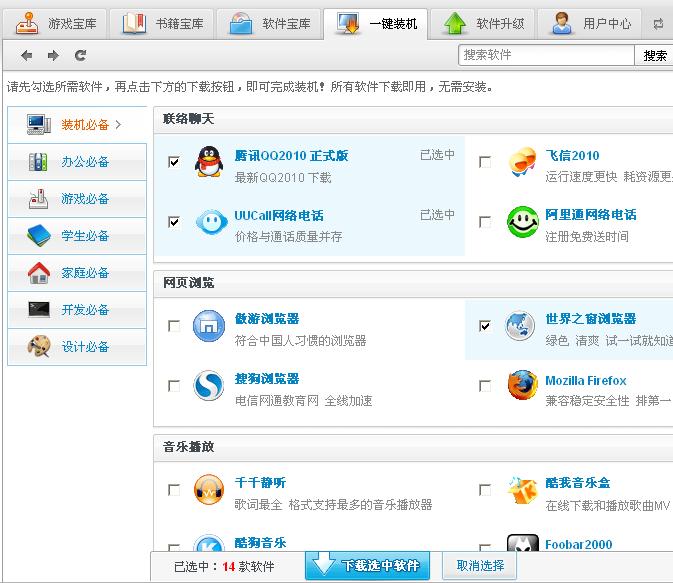Click the terminal icon beside 开发必备
Image resolution: width=673 pixels, height=583 pixels.
[x=39, y=309]
